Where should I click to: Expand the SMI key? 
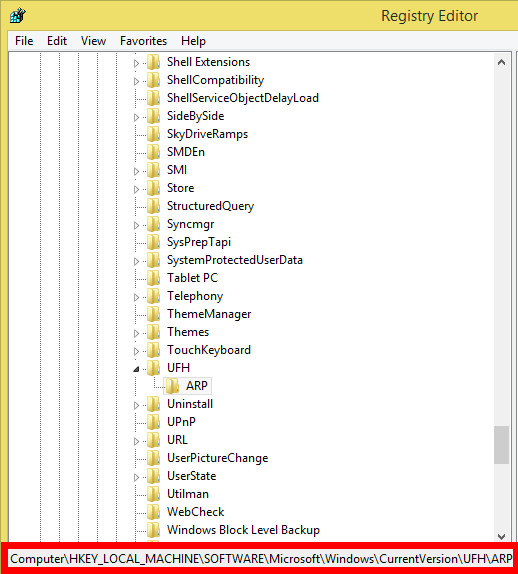136,171
